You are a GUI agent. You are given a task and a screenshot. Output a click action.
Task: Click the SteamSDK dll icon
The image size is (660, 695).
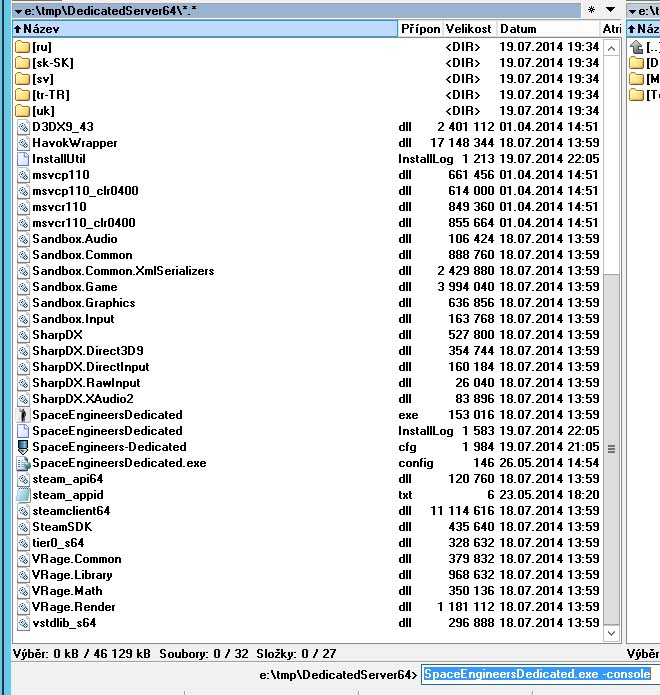click(23, 527)
